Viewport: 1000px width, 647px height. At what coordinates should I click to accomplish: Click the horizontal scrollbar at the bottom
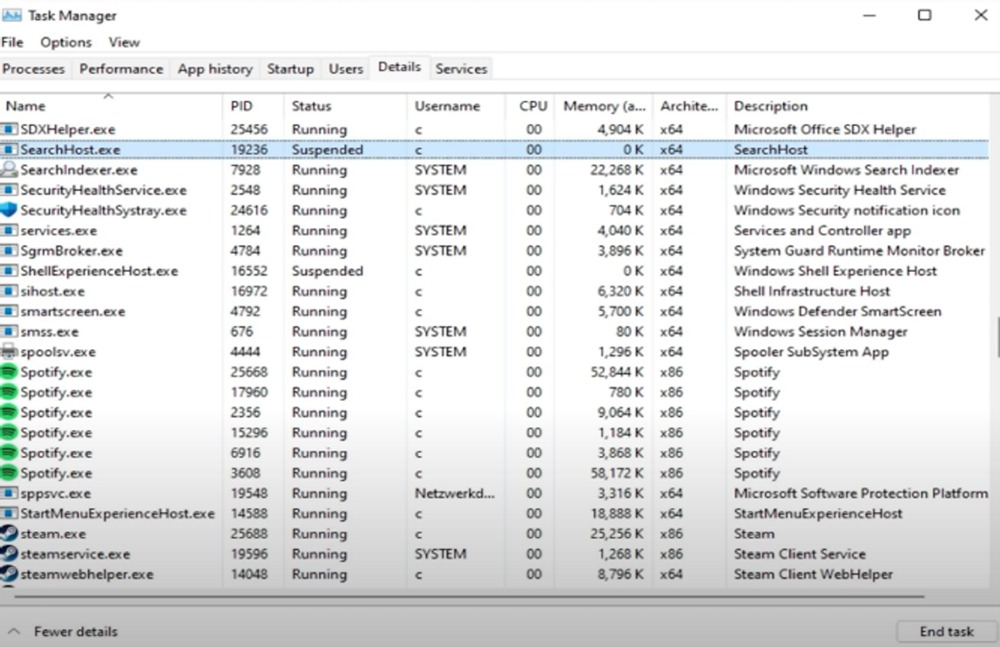[x=469, y=597]
